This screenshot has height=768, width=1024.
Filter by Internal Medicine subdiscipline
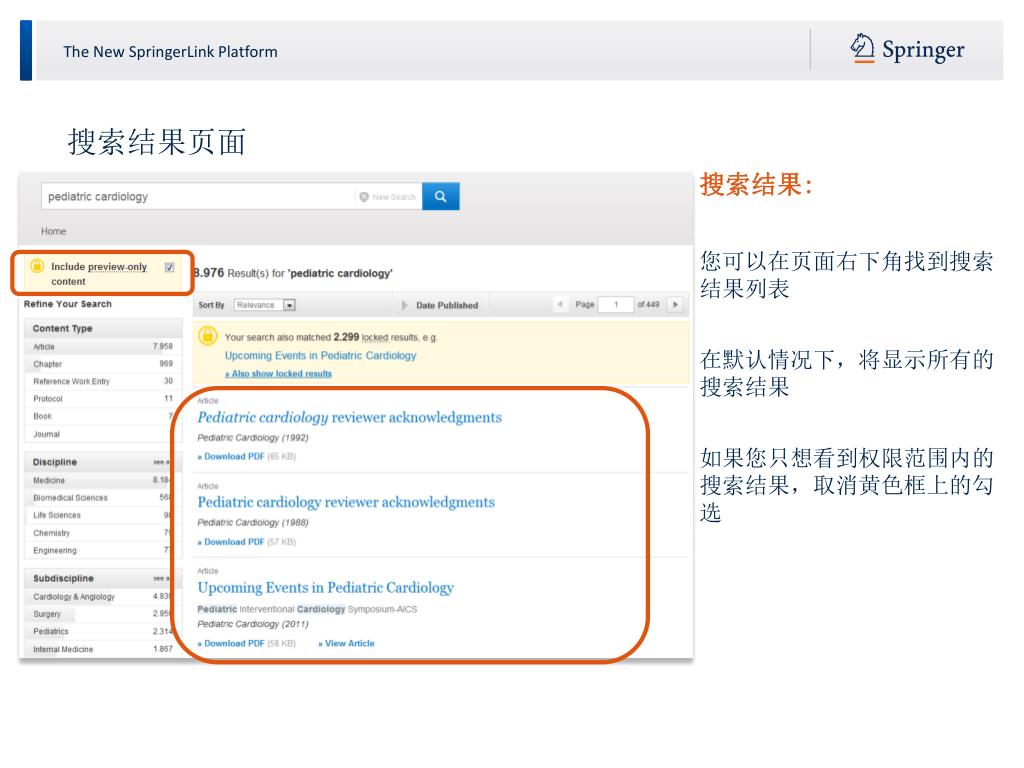101,649
